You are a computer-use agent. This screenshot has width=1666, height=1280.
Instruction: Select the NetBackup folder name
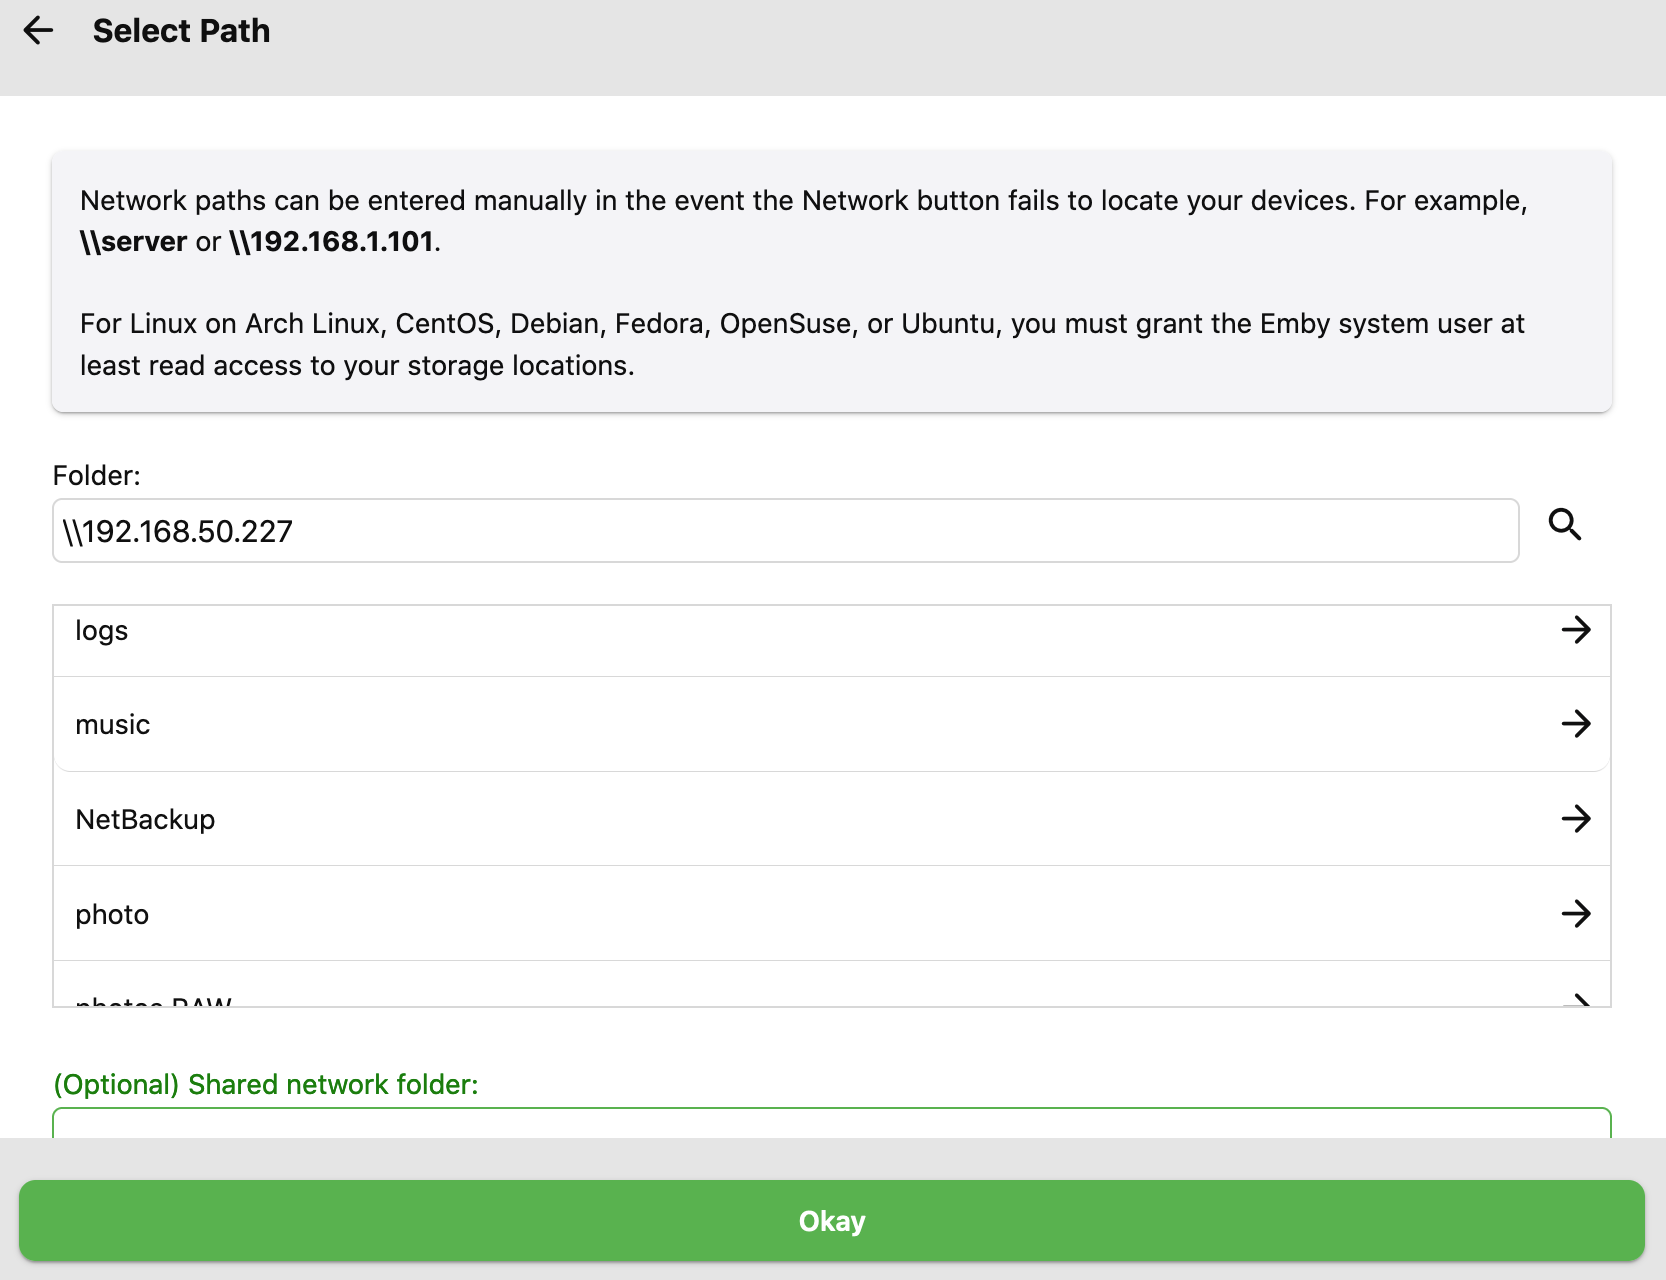[x=146, y=820]
